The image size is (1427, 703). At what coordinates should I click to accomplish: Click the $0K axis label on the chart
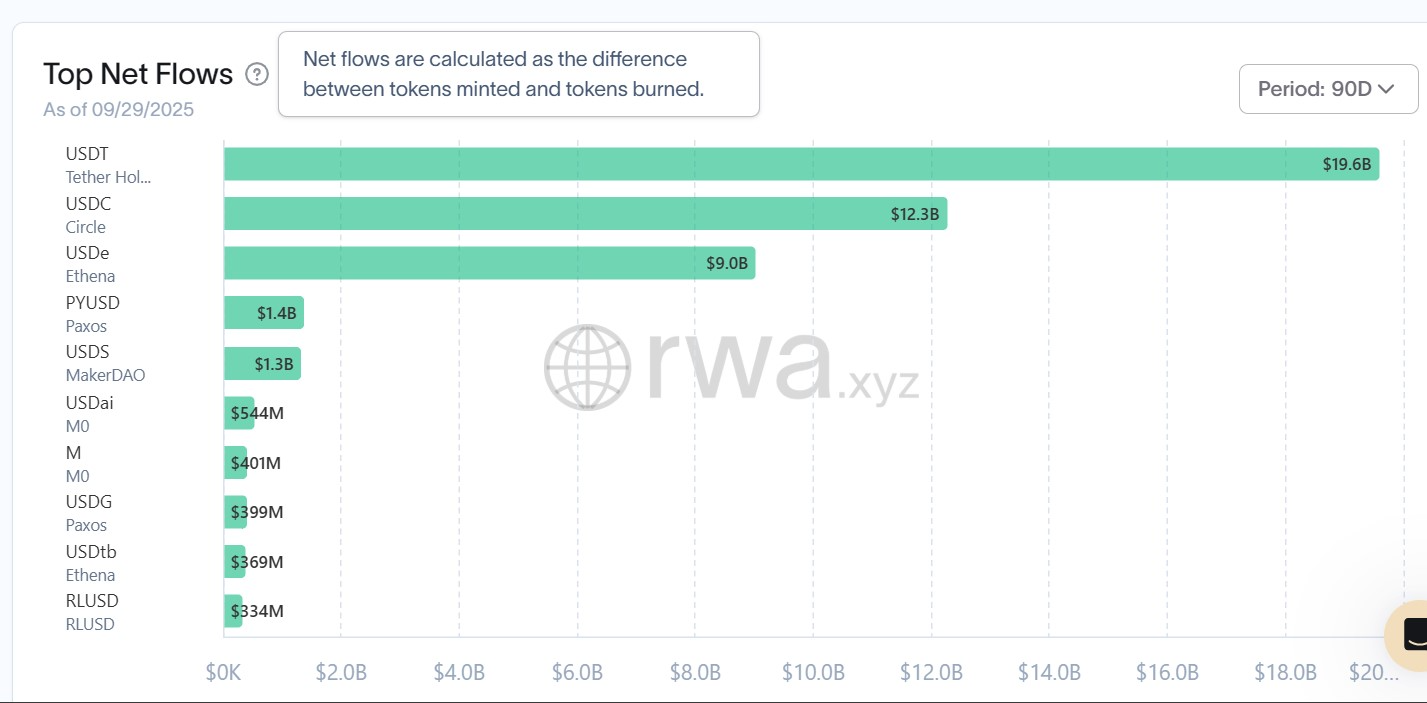pyautogui.click(x=223, y=672)
